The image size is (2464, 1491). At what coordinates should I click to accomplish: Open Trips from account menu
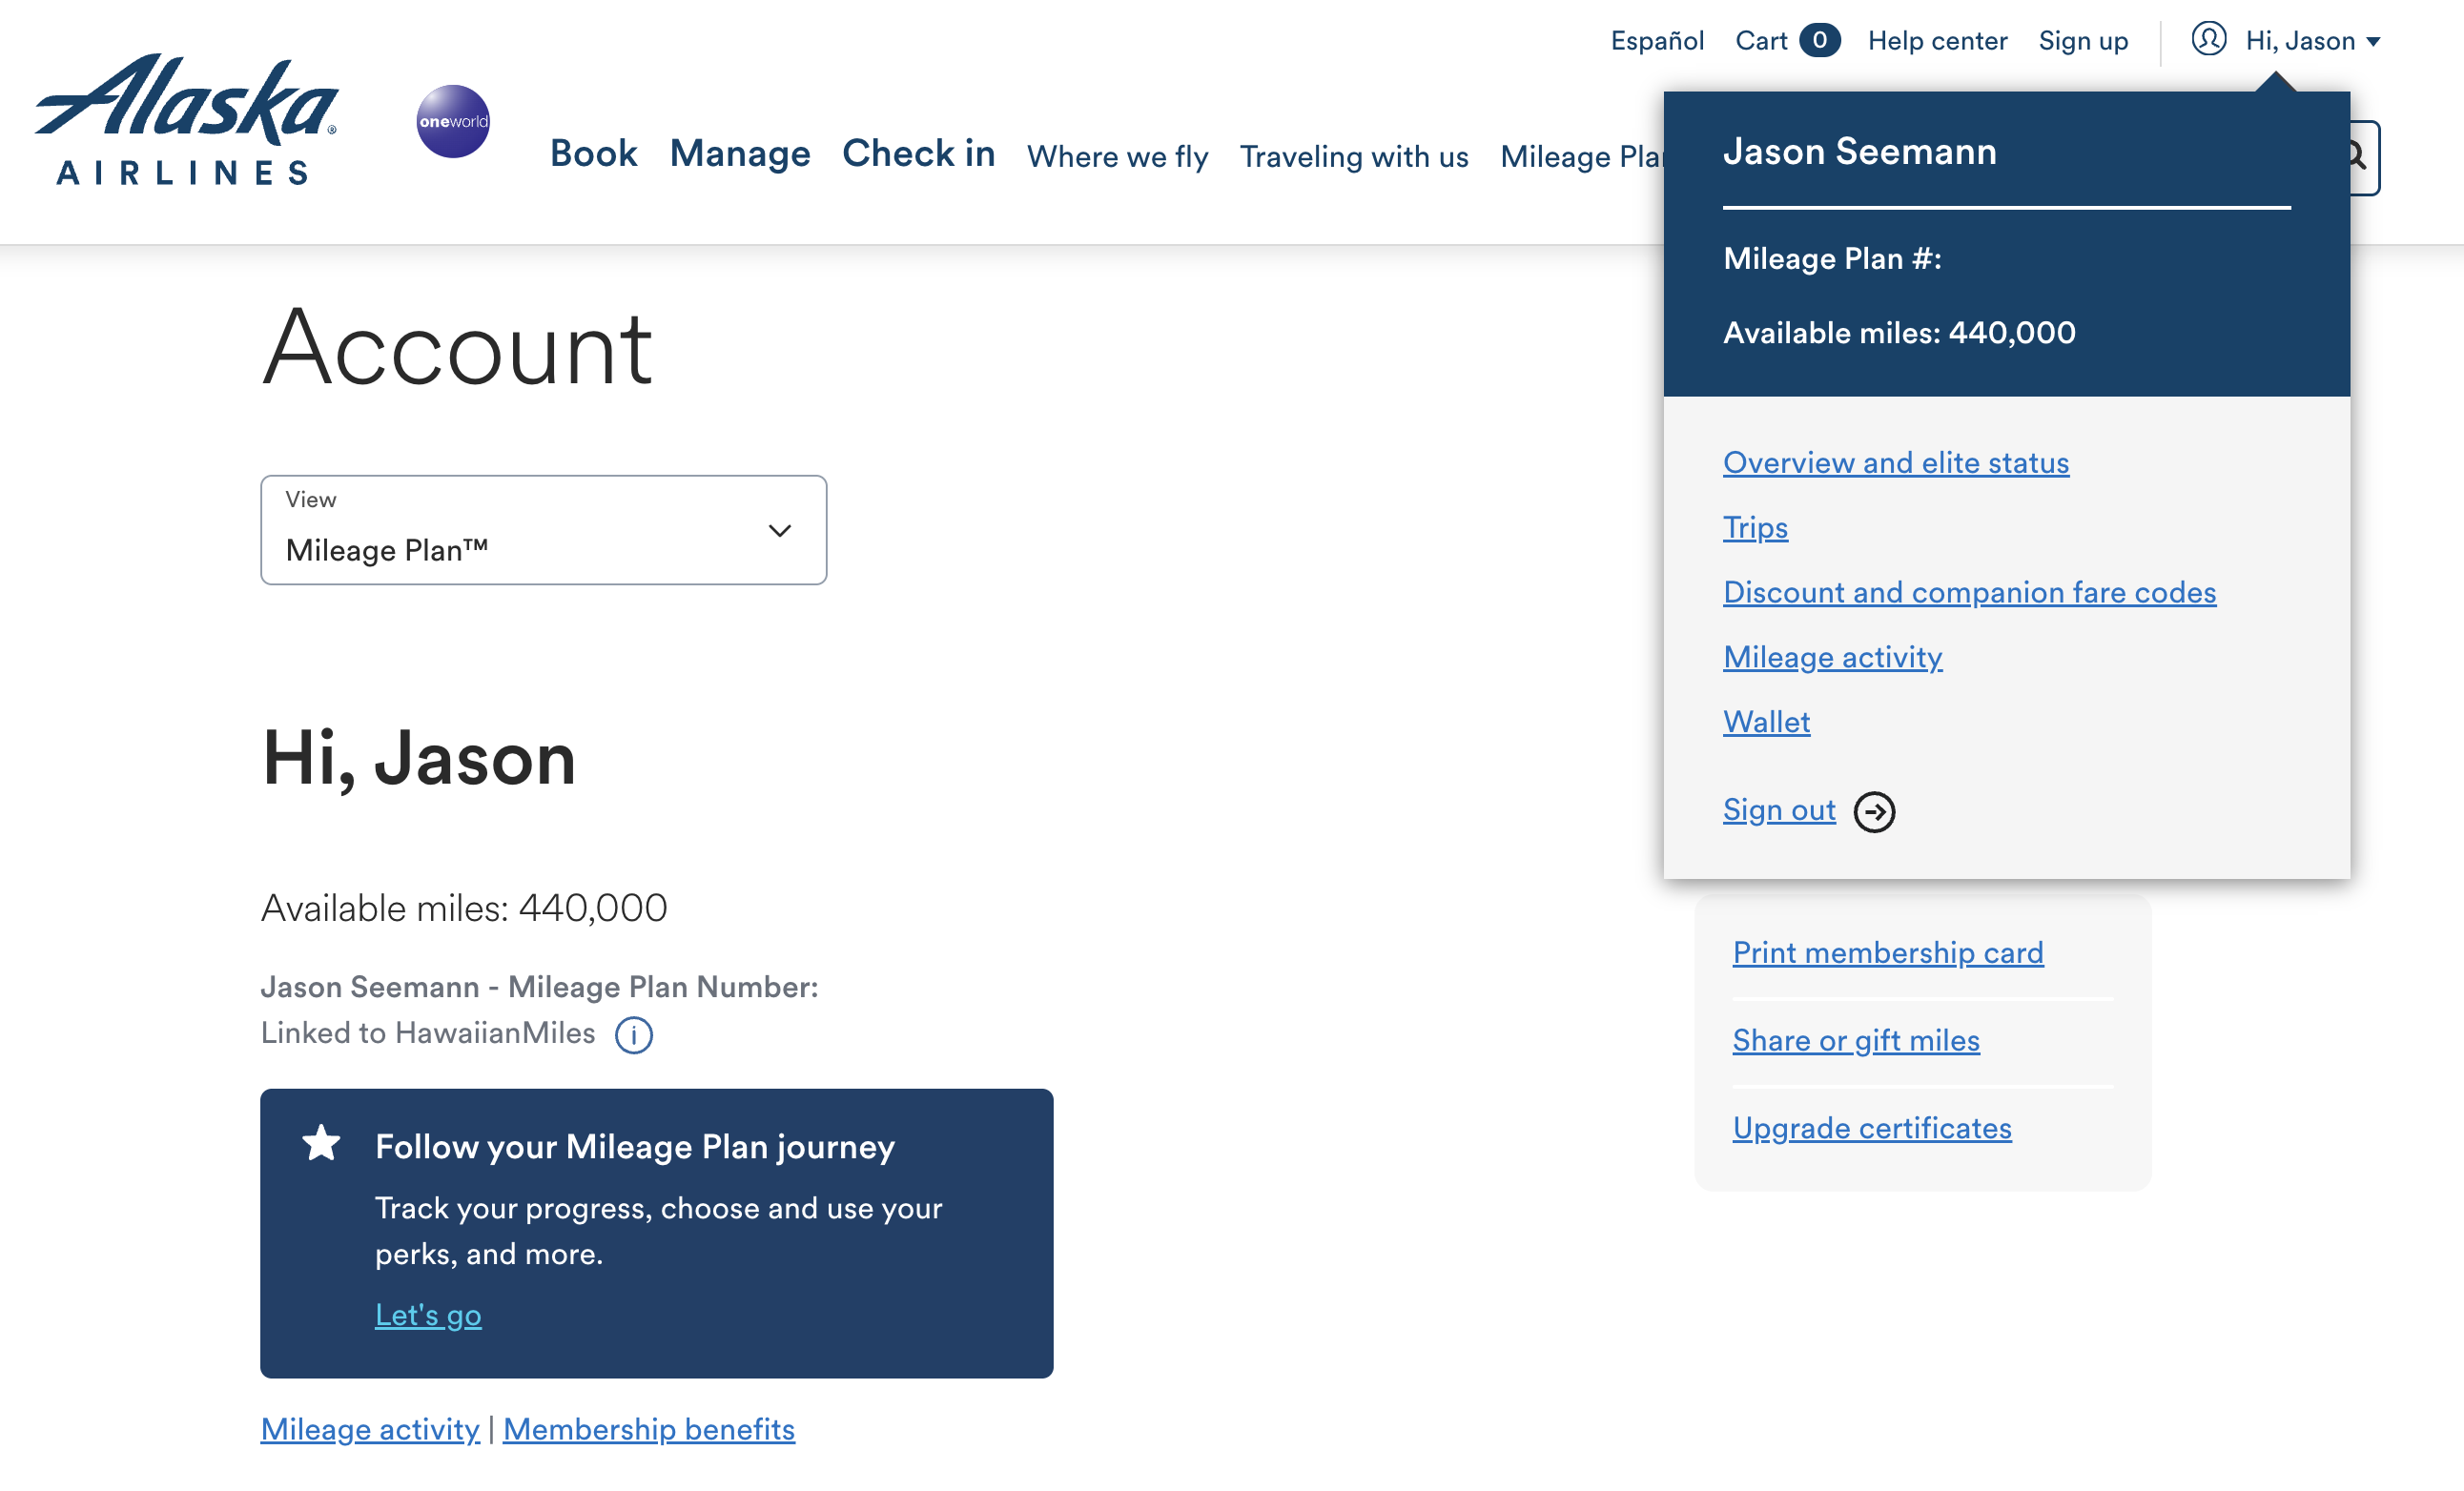(1755, 528)
